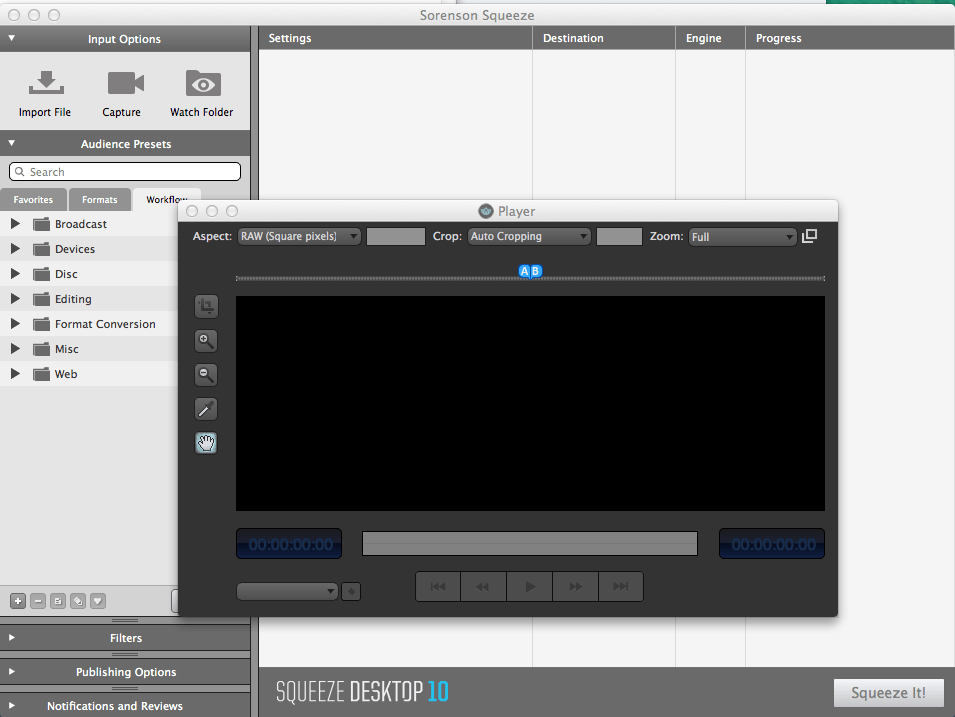
Task: Select the Watch Folder icon
Action: pyautogui.click(x=203, y=83)
